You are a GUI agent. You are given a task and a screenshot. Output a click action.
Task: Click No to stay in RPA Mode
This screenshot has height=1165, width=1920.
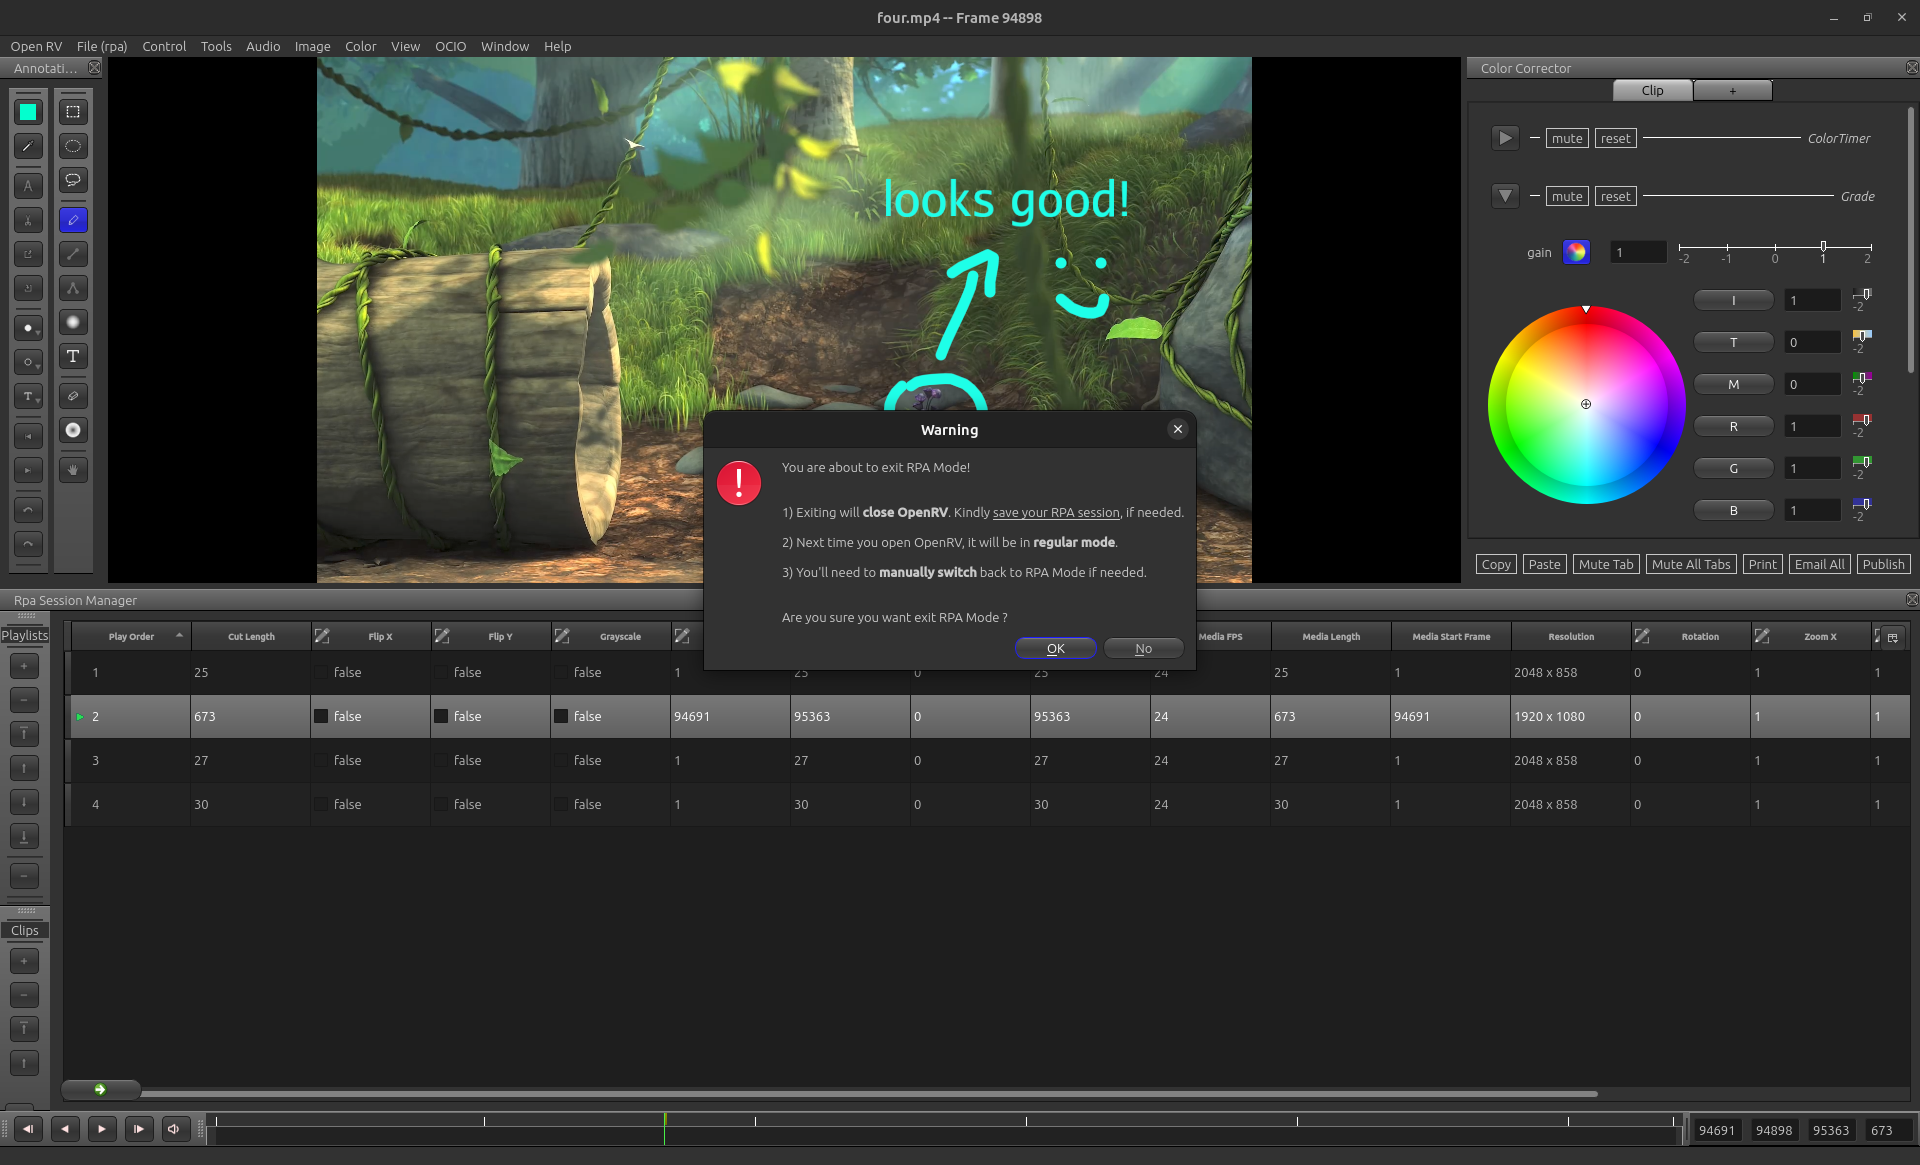pos(1143,648)
